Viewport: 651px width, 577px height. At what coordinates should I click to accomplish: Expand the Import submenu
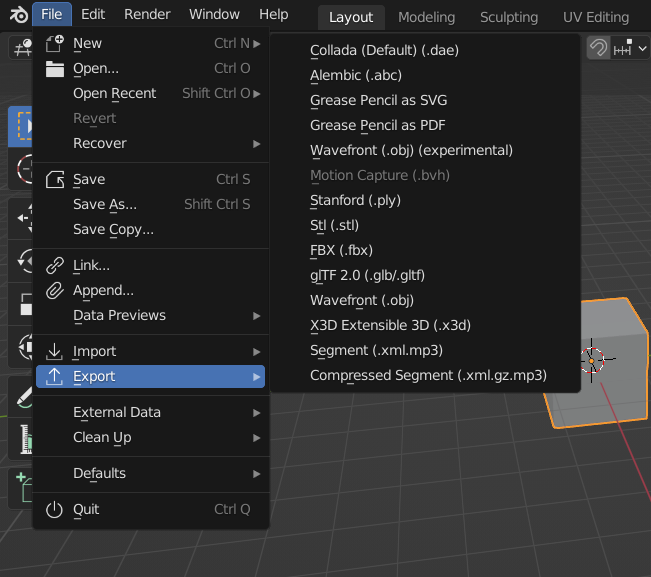[150, 352]
